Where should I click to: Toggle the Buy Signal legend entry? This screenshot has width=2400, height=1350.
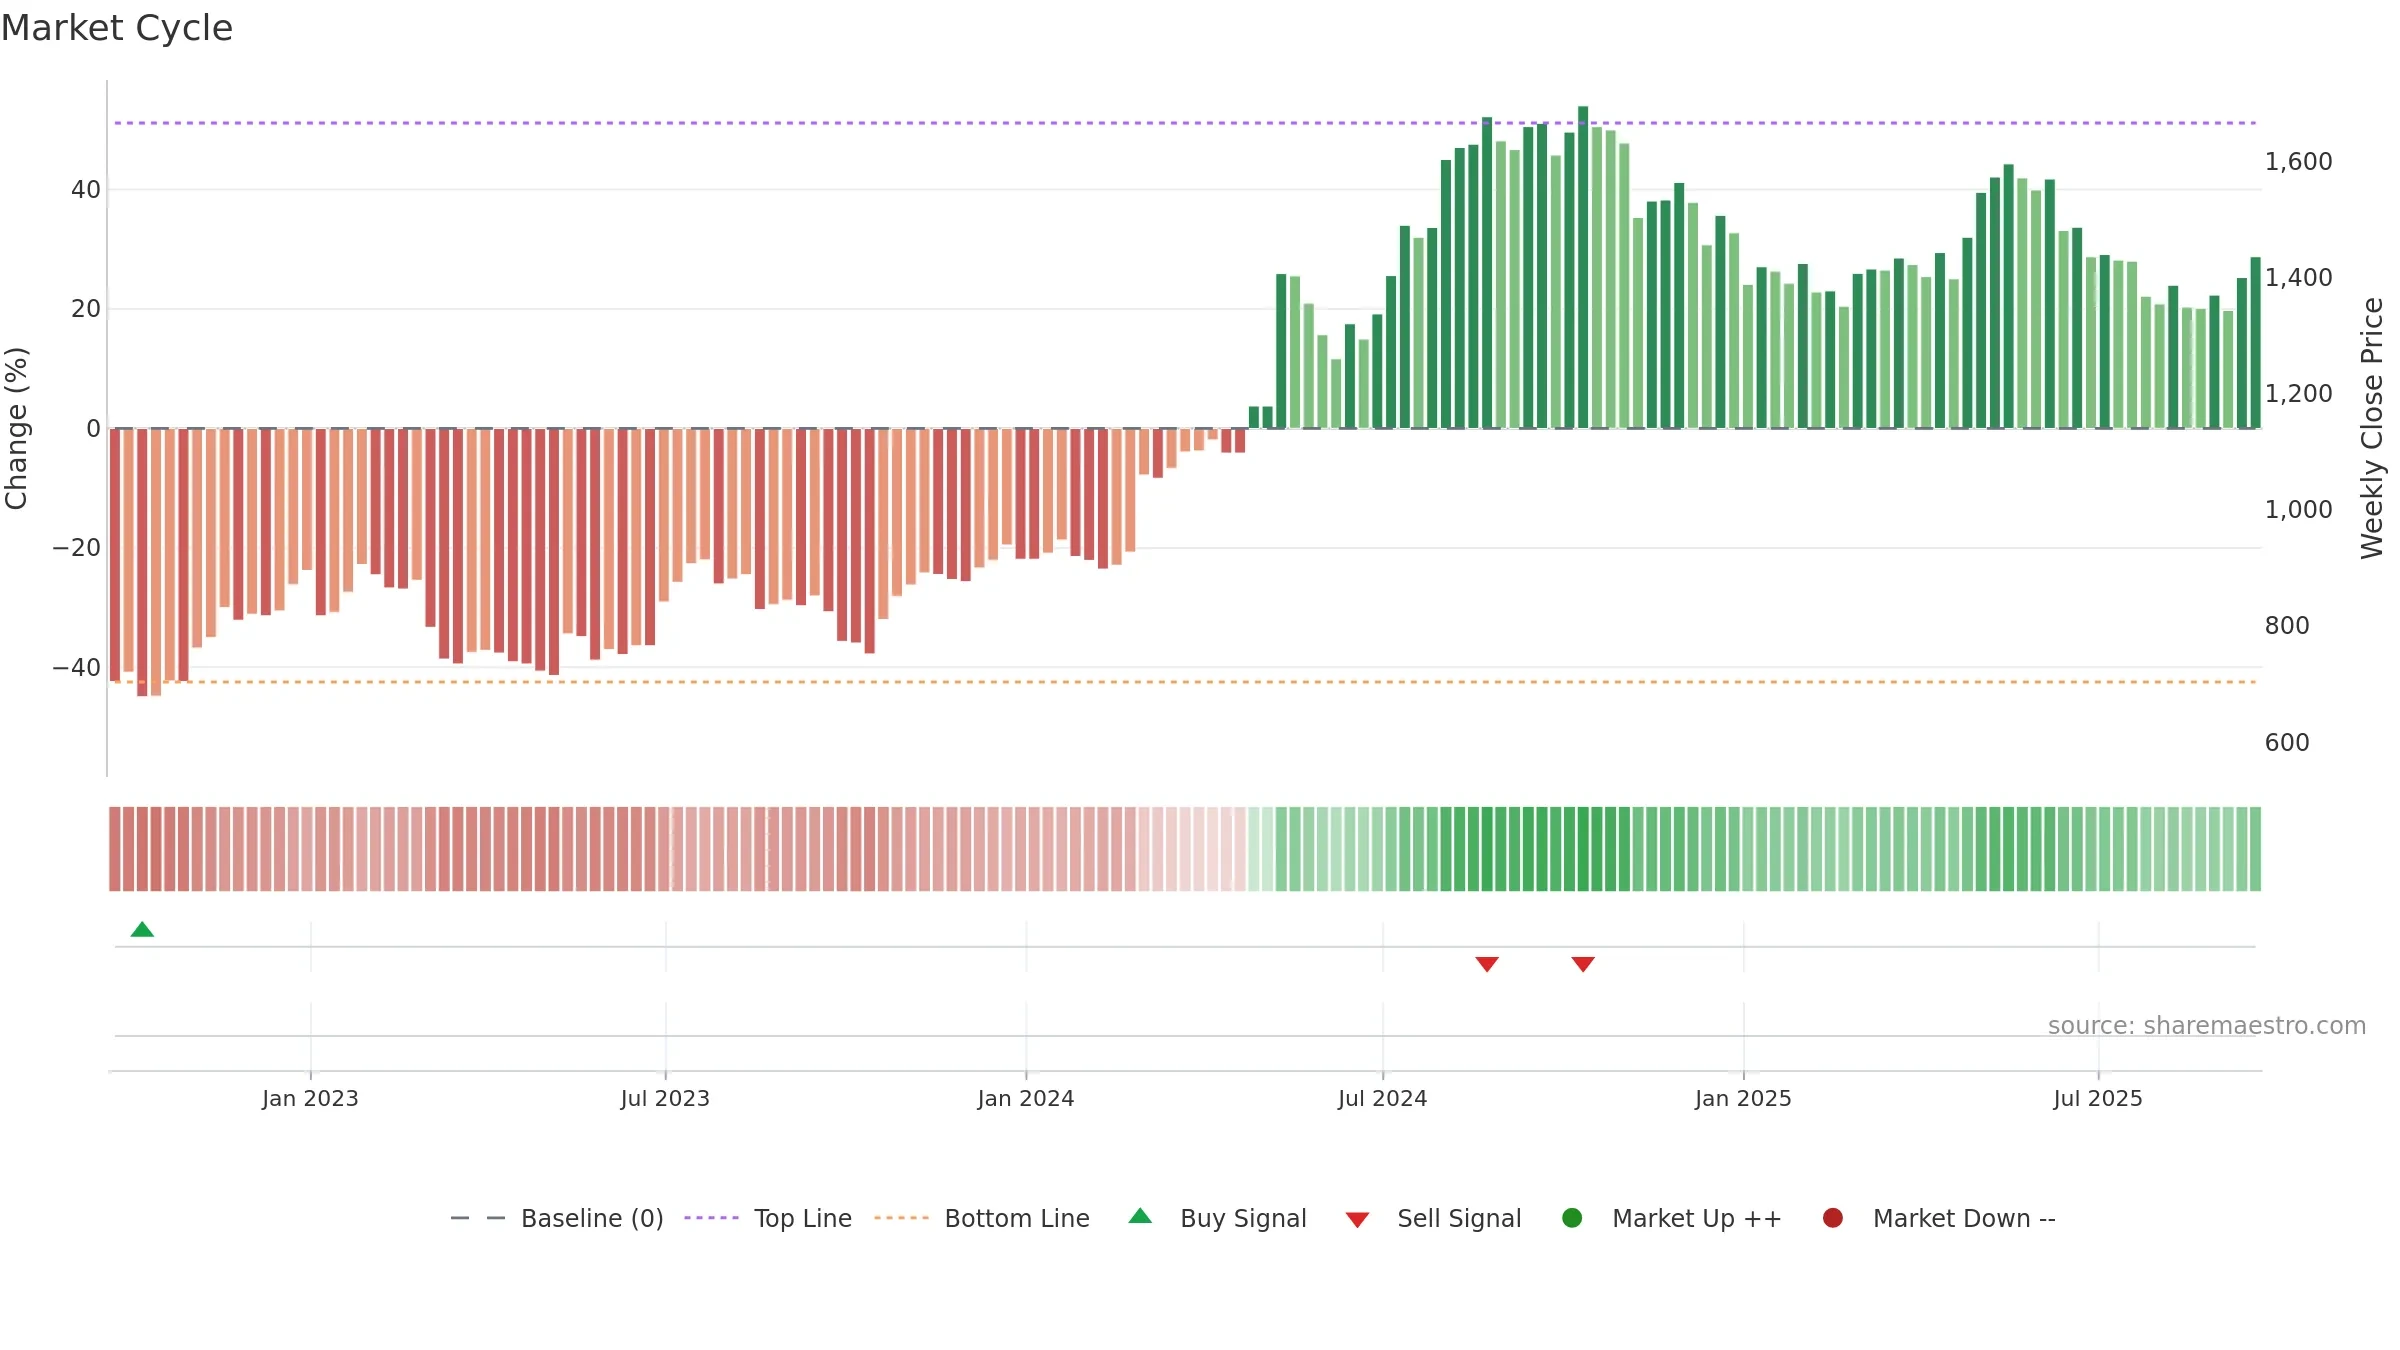click(1217, 1218)
